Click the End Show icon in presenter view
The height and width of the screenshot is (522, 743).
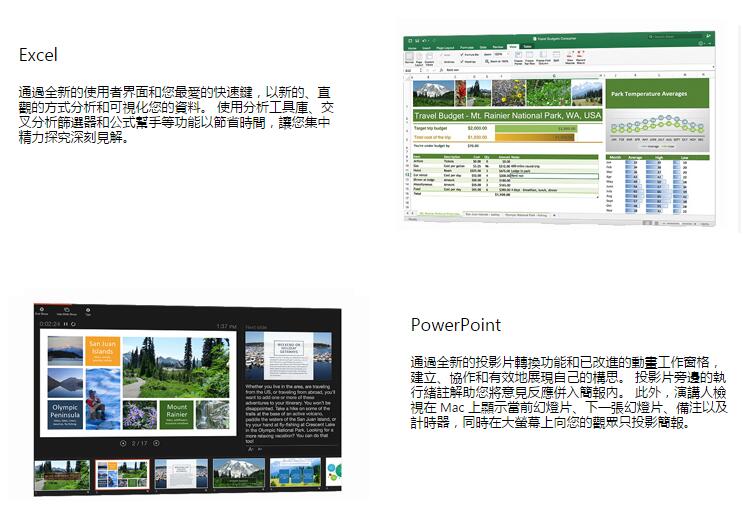[41, 311]
